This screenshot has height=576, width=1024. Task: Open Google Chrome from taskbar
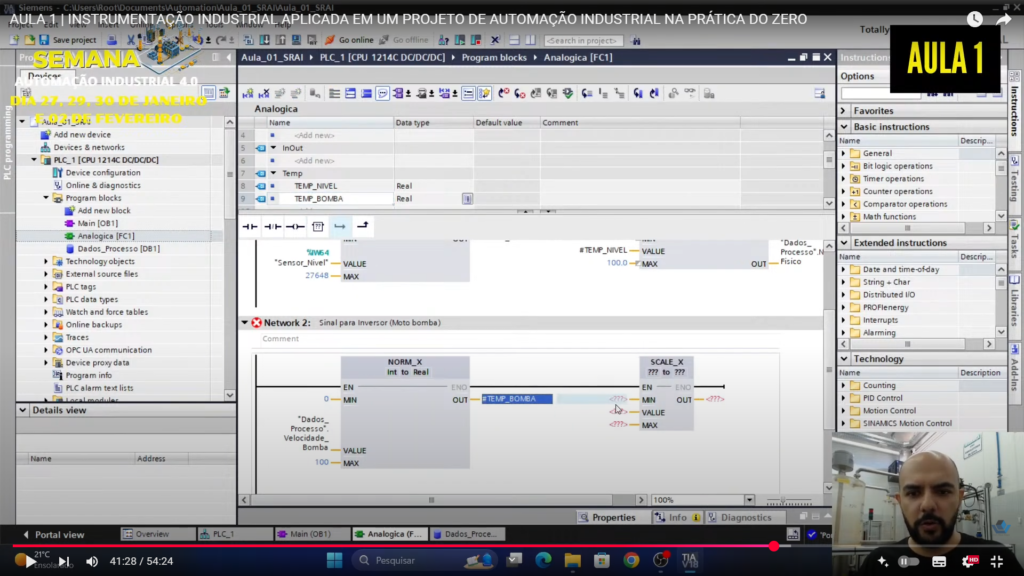coord(631,560)
